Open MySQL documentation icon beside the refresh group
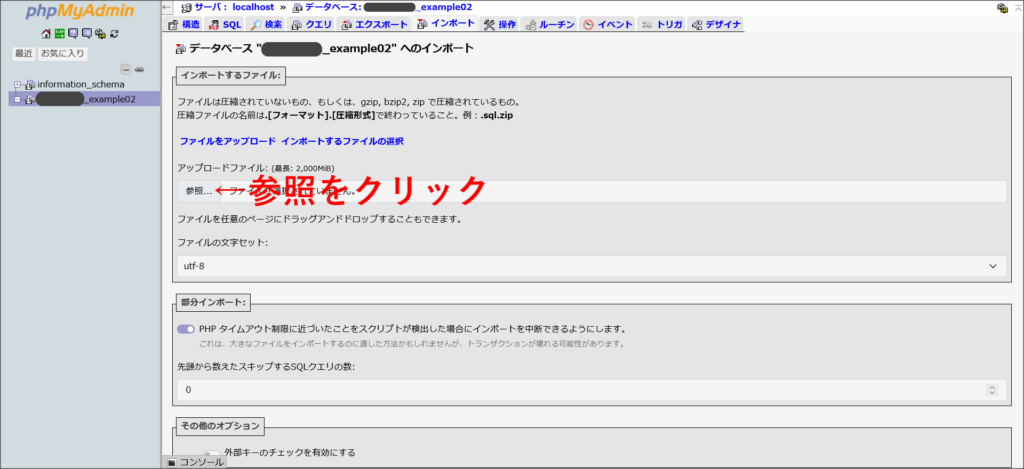The height and width of the screenshot is (469, 1024). [87, 34]
